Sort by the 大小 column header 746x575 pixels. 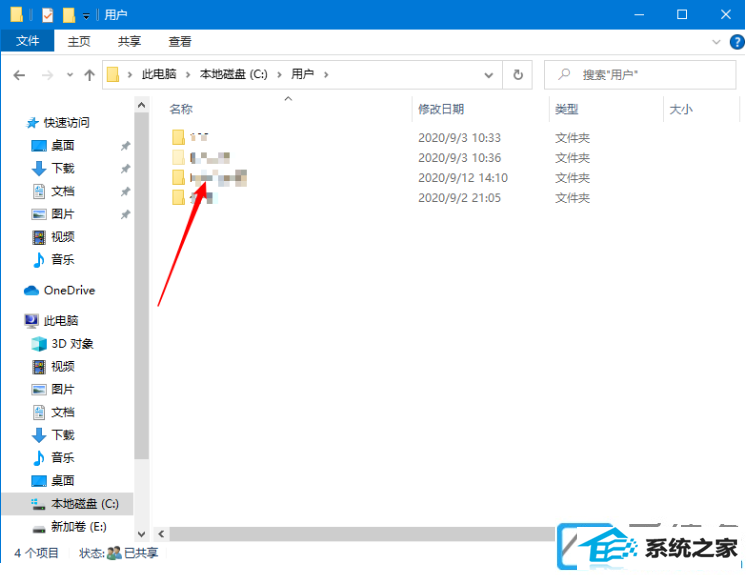681,109
